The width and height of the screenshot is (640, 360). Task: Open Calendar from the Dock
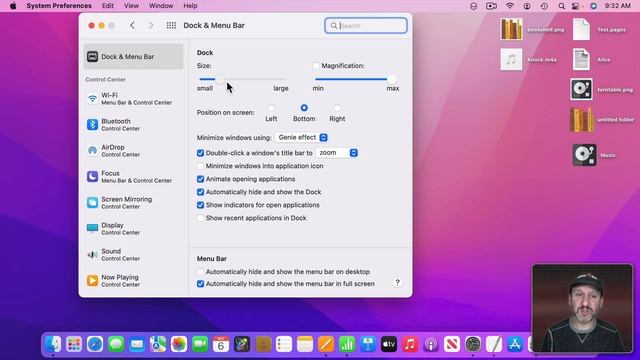[x=221, y=344]
